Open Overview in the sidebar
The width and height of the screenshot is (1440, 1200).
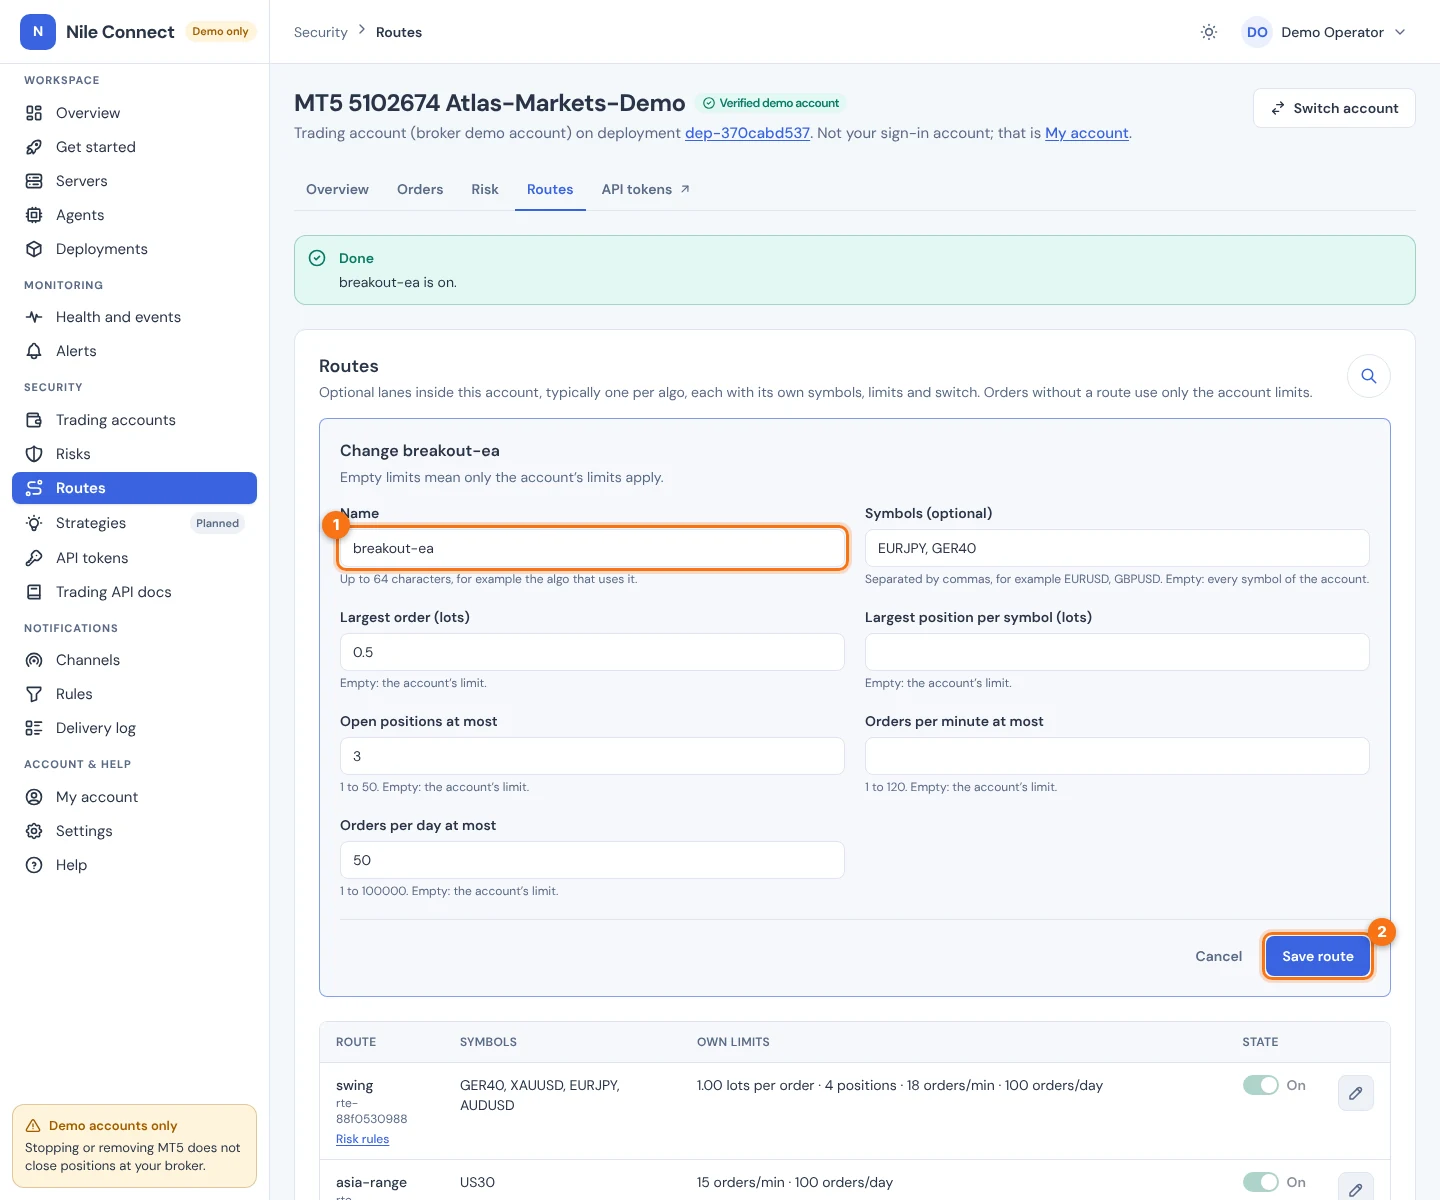(x=134, y=113)
